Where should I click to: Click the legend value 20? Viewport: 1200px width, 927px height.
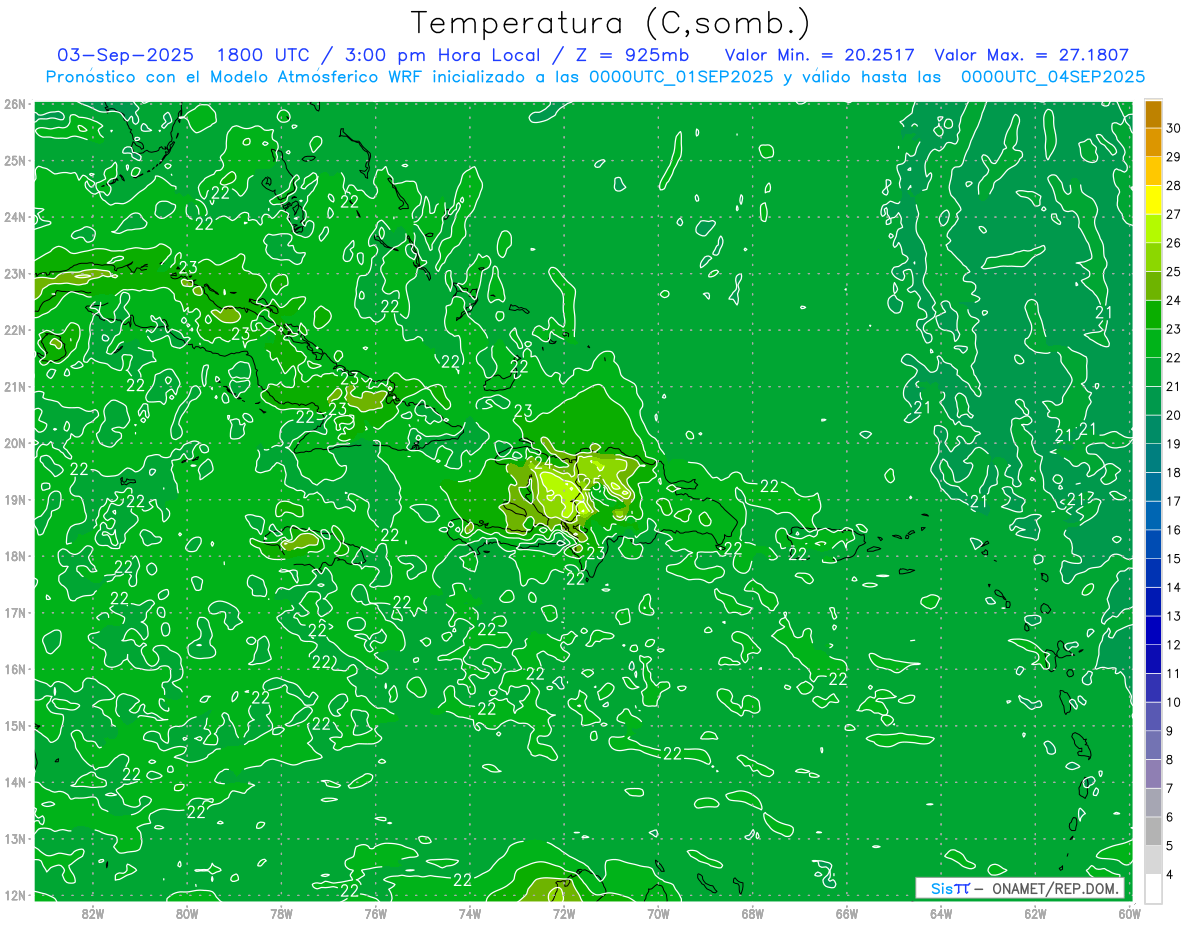[x=1173, y=415]
